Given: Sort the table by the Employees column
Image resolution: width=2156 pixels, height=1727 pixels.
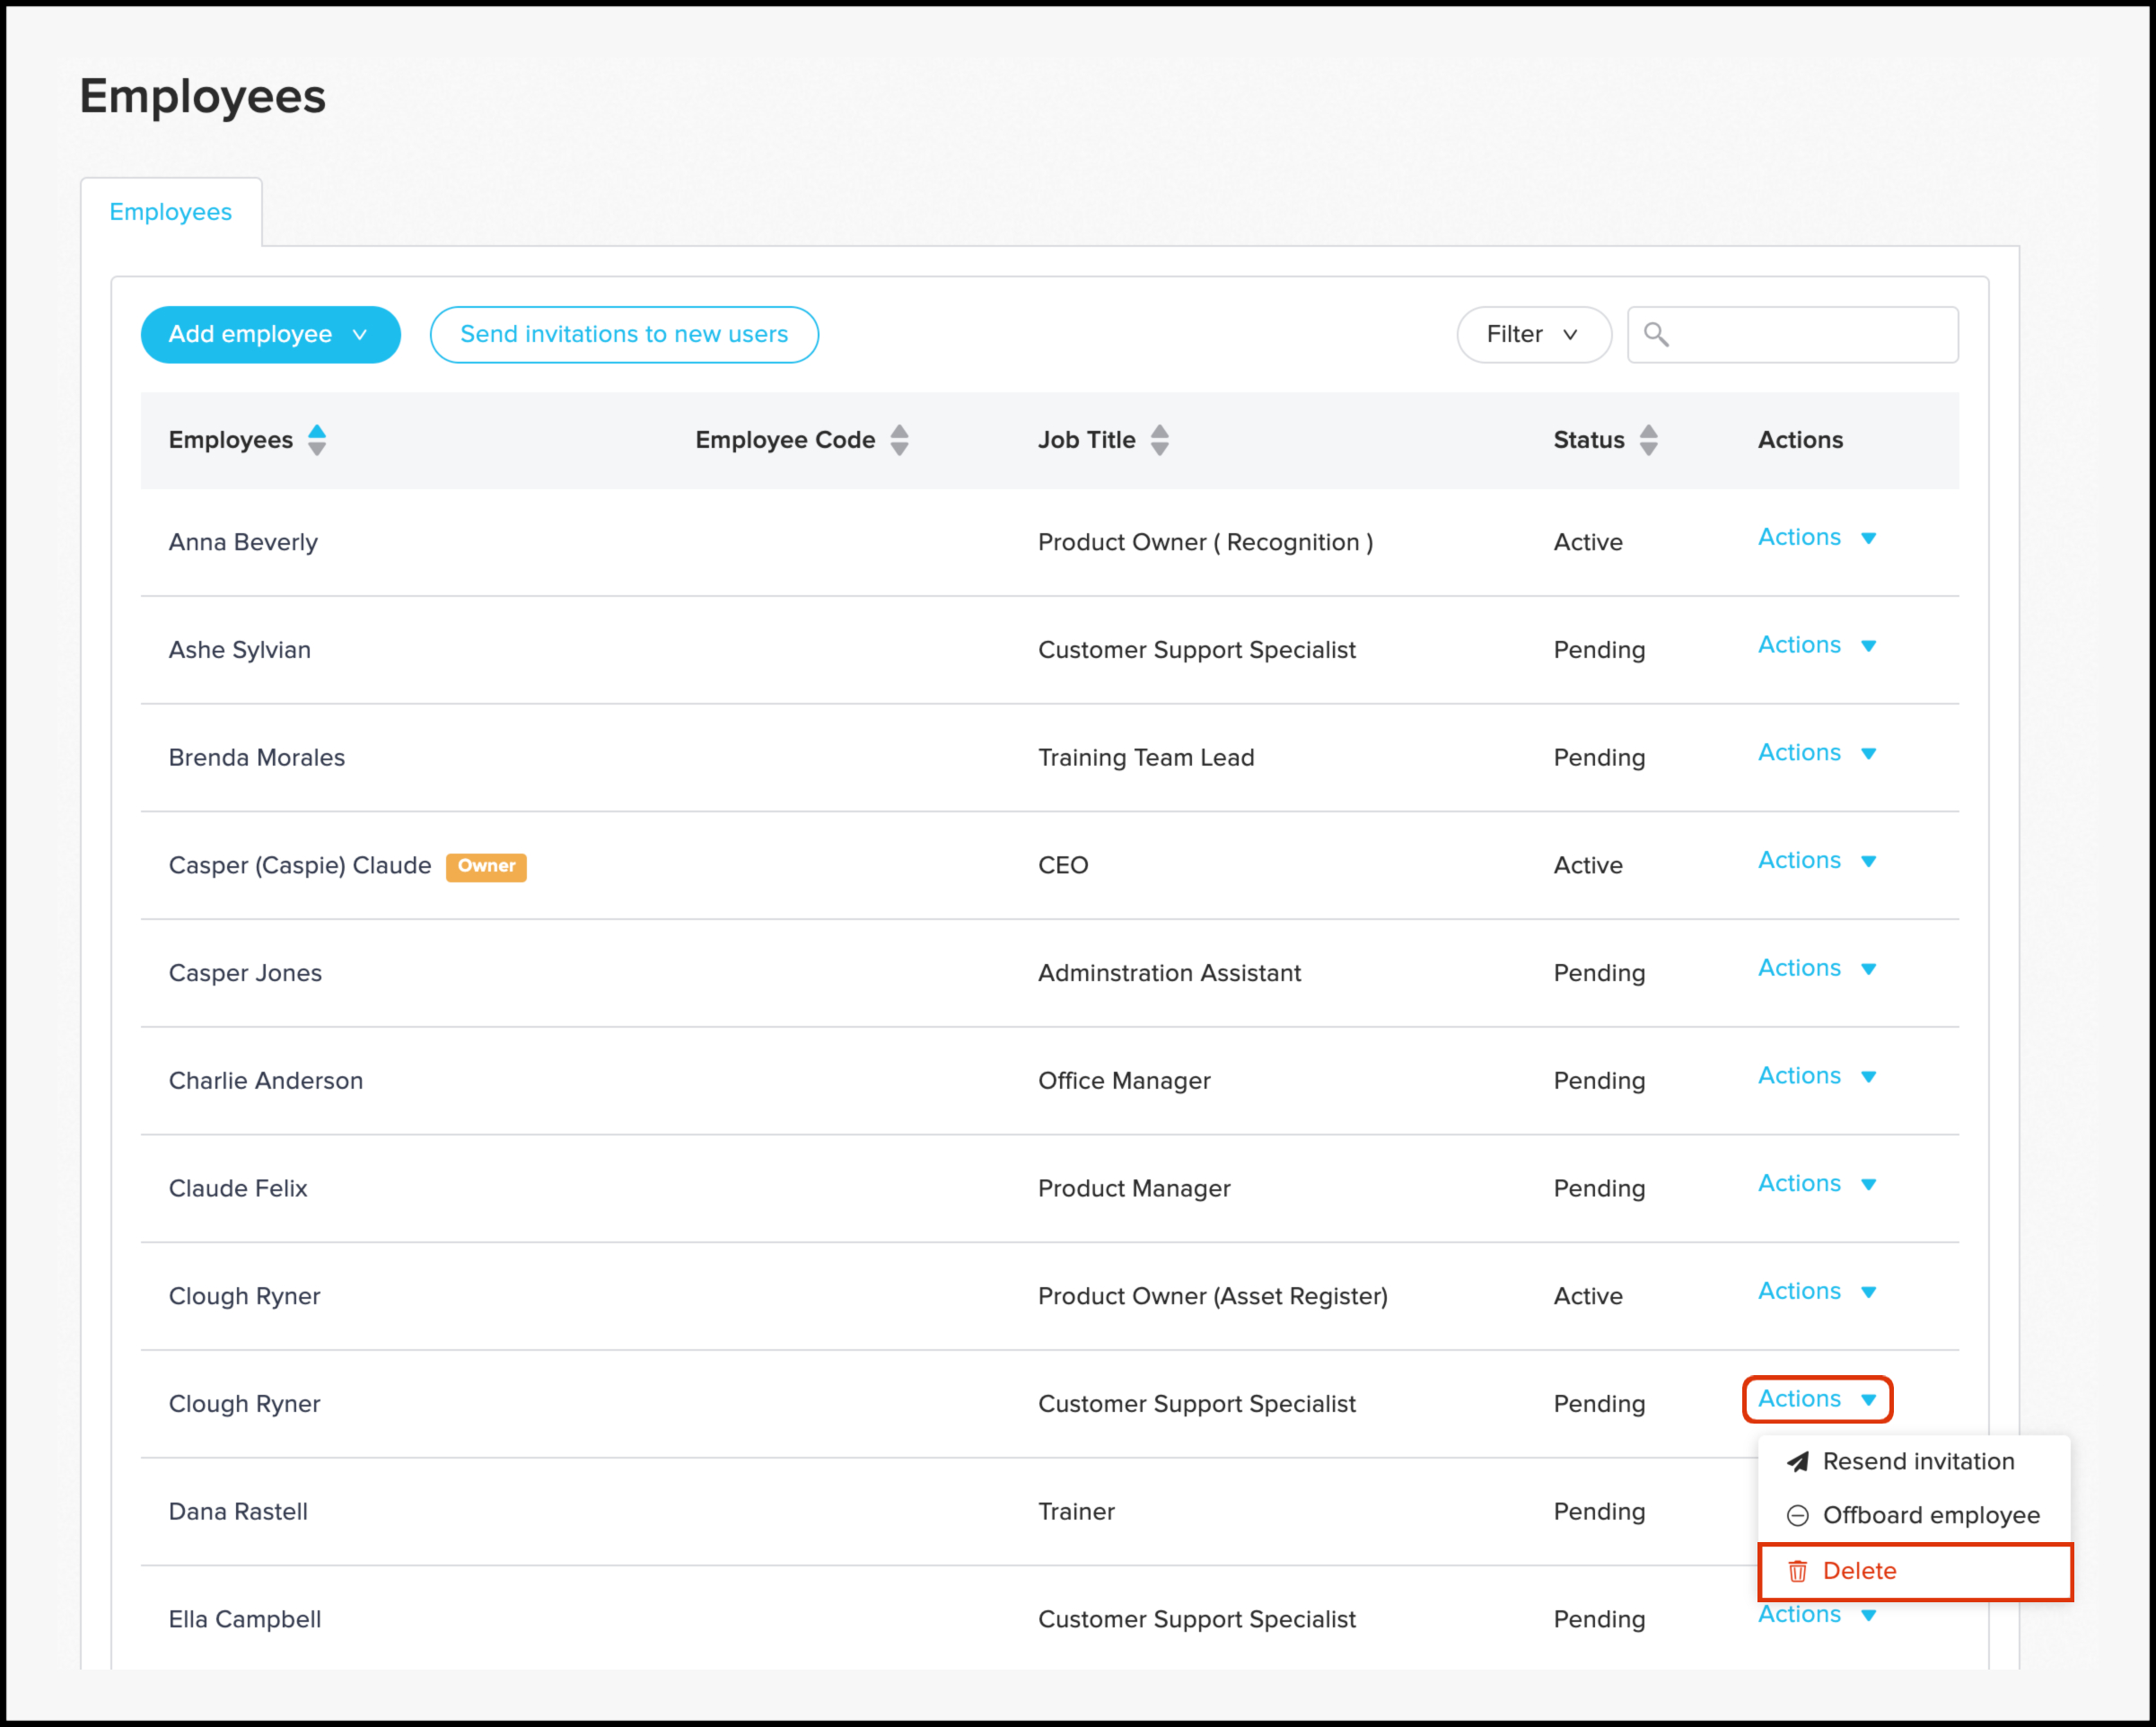Looking at the screenshot, I should click(316, 439).
